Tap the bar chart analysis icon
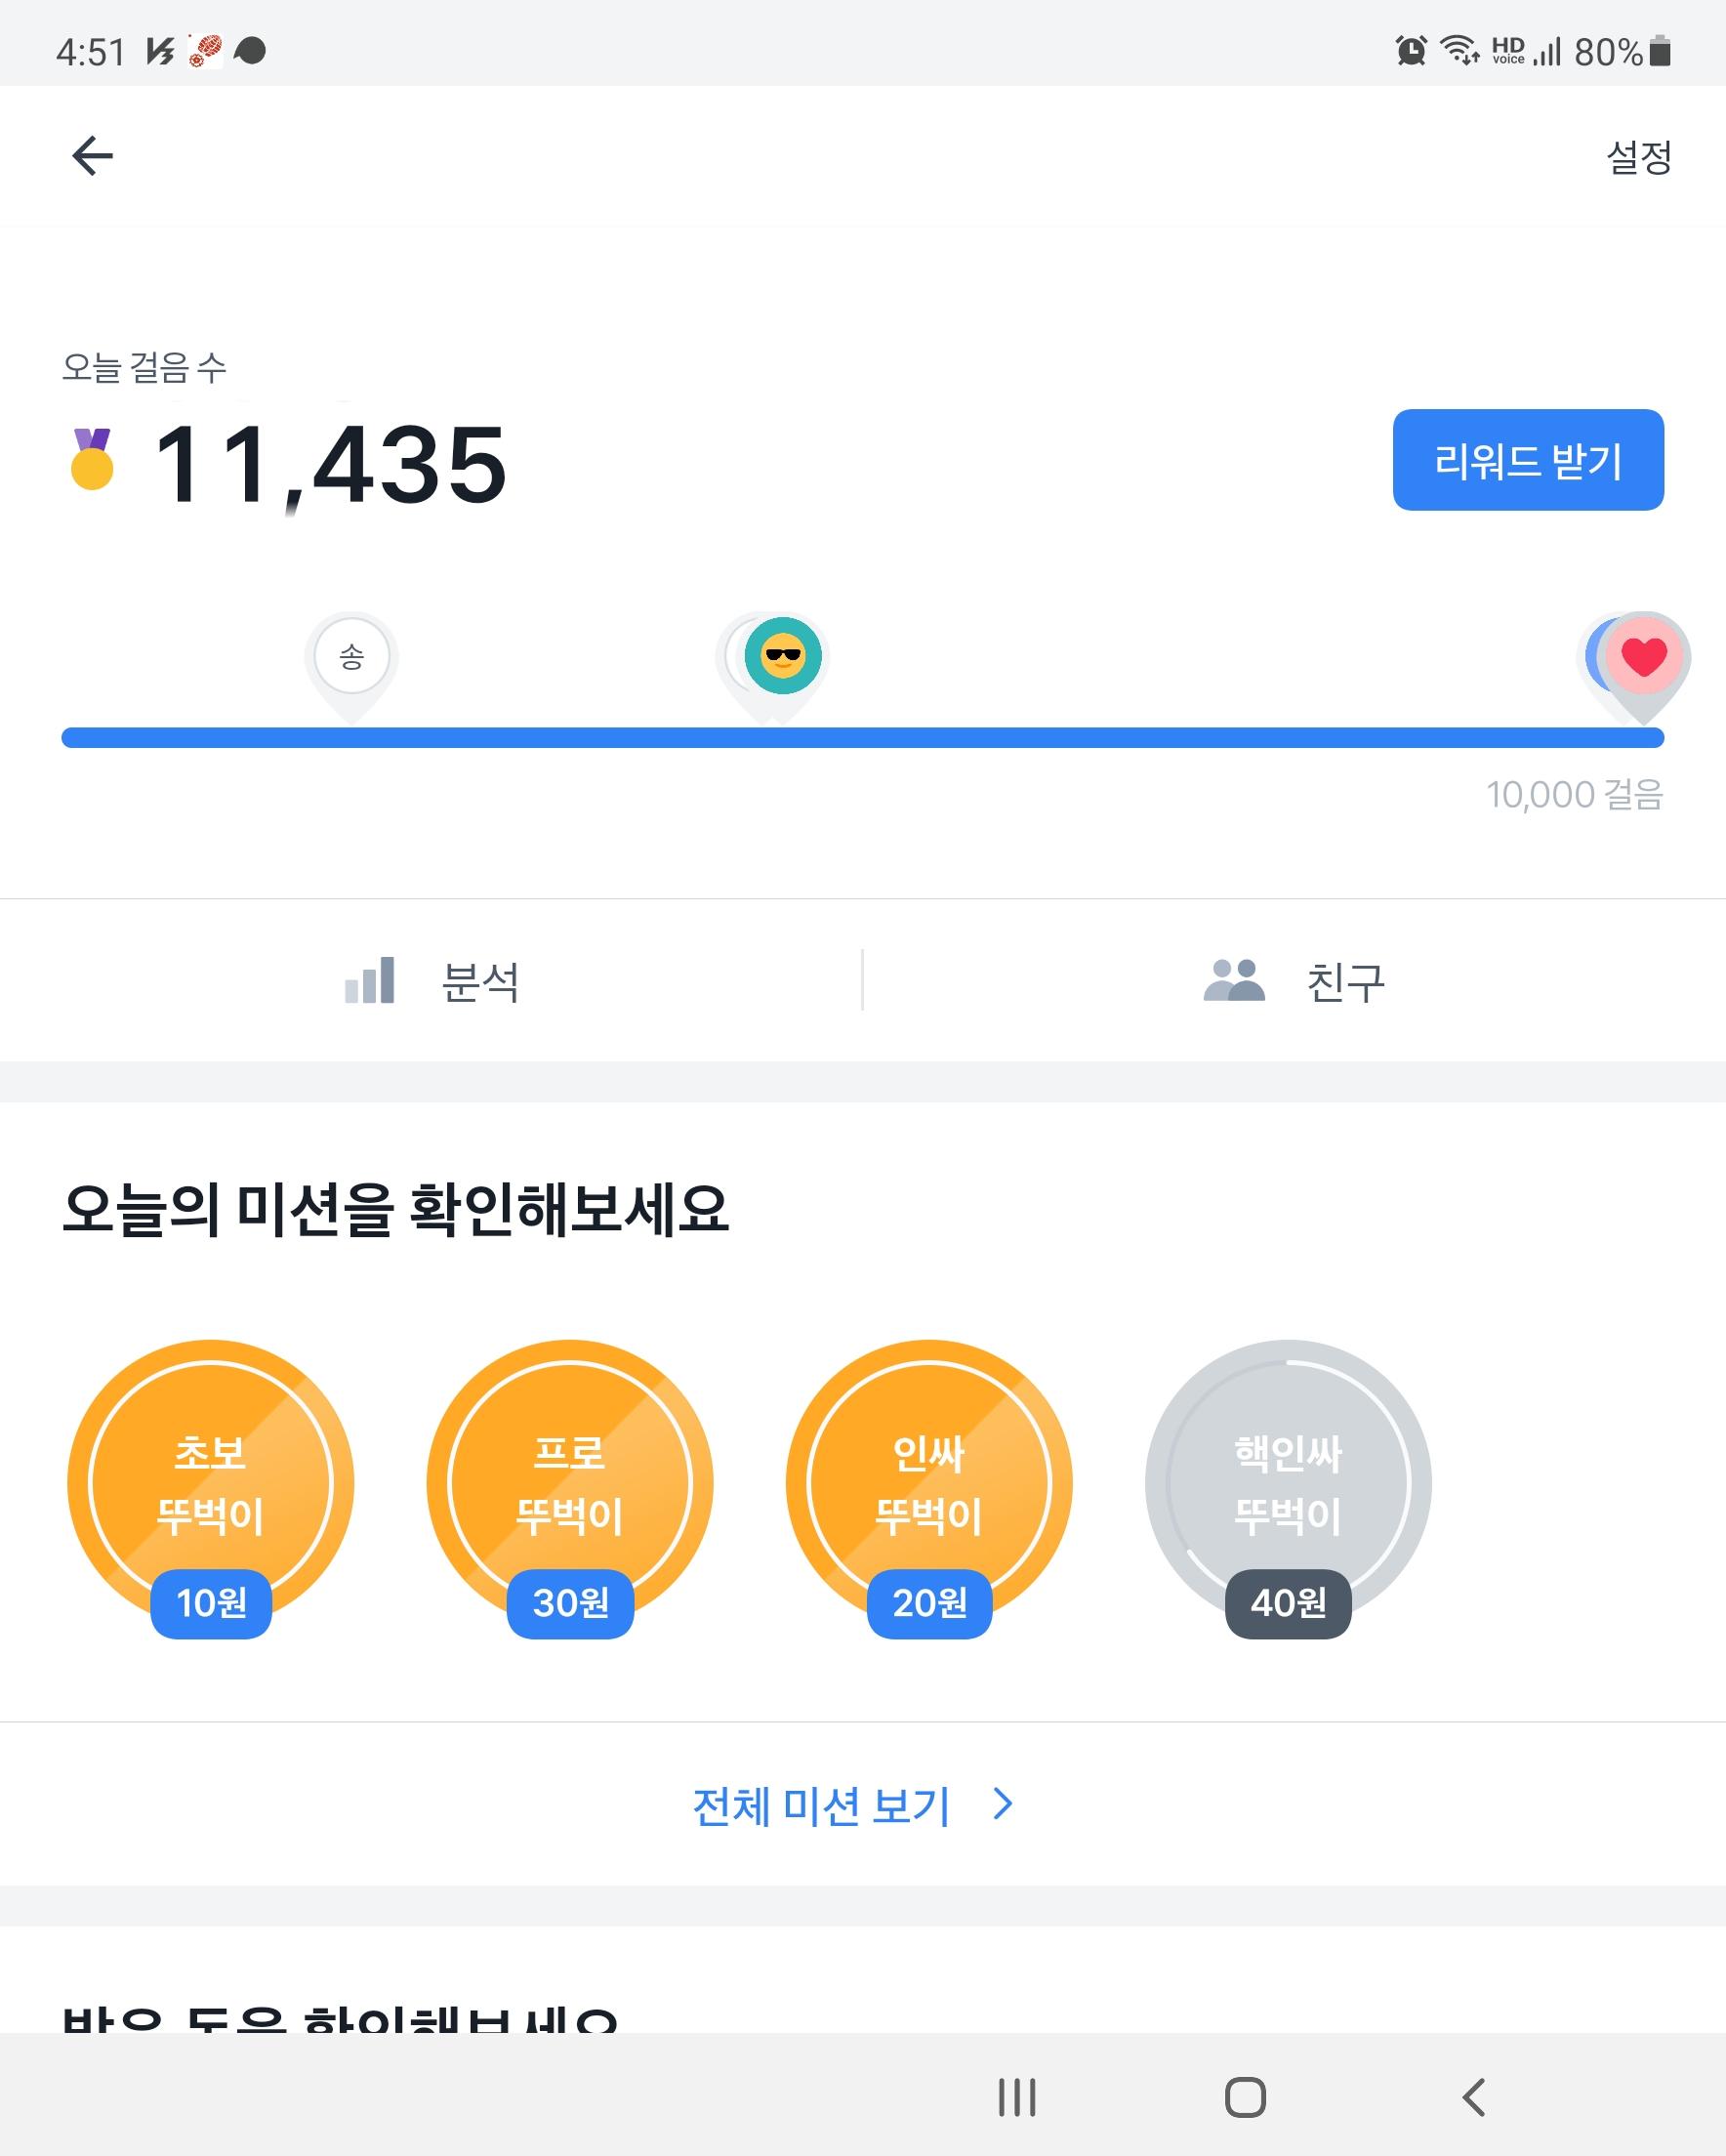 [370, 980]
